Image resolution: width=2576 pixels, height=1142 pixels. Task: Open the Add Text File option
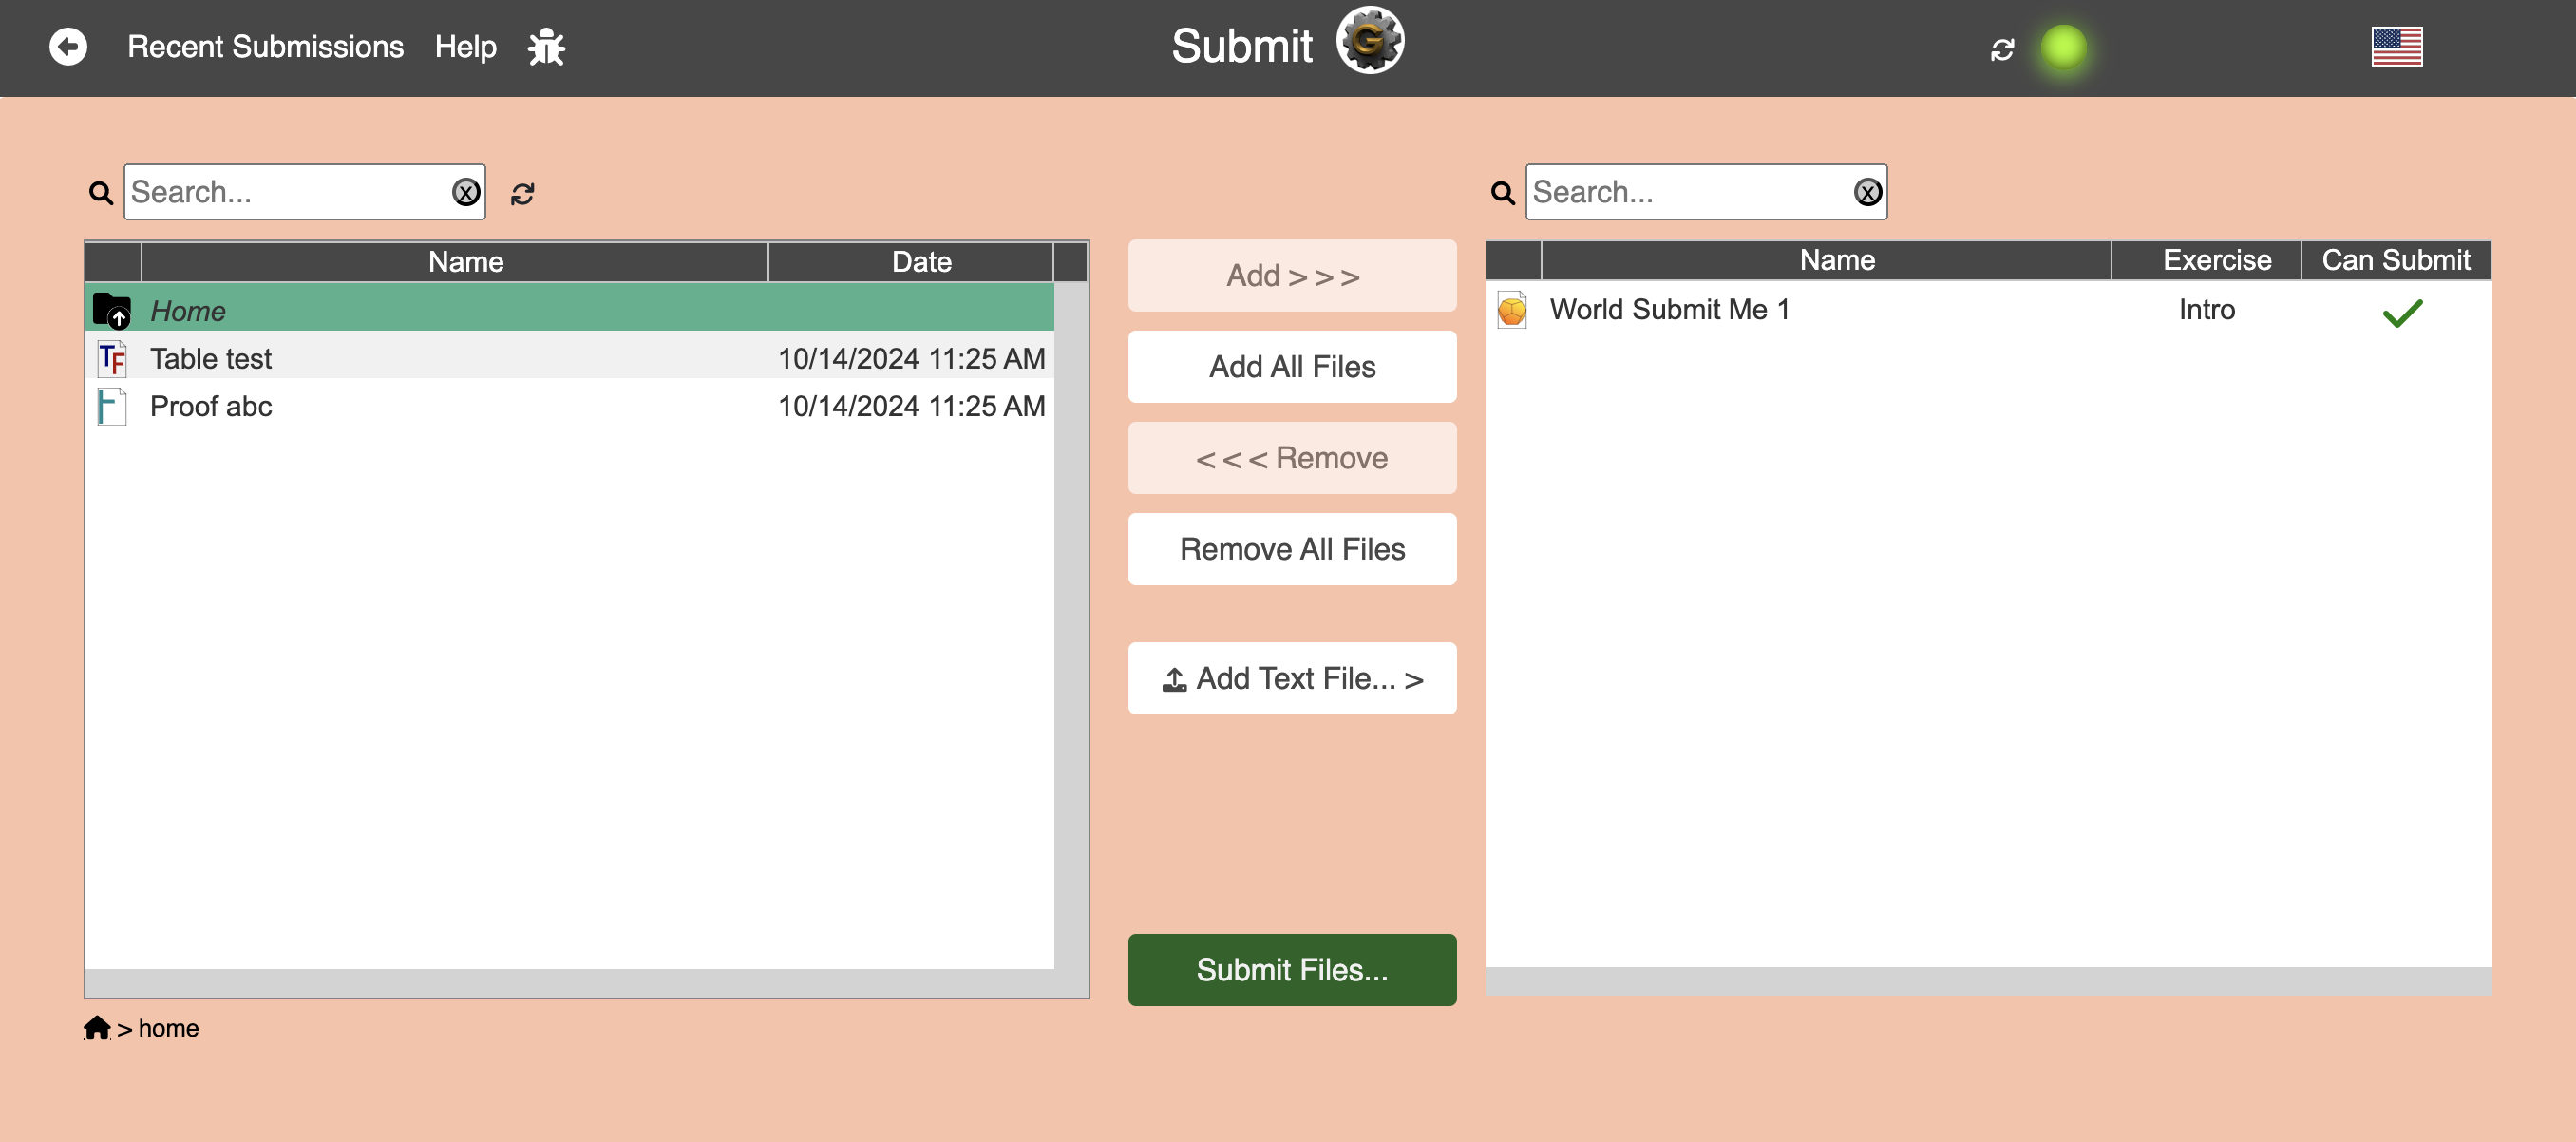[x=1291, y=679]
